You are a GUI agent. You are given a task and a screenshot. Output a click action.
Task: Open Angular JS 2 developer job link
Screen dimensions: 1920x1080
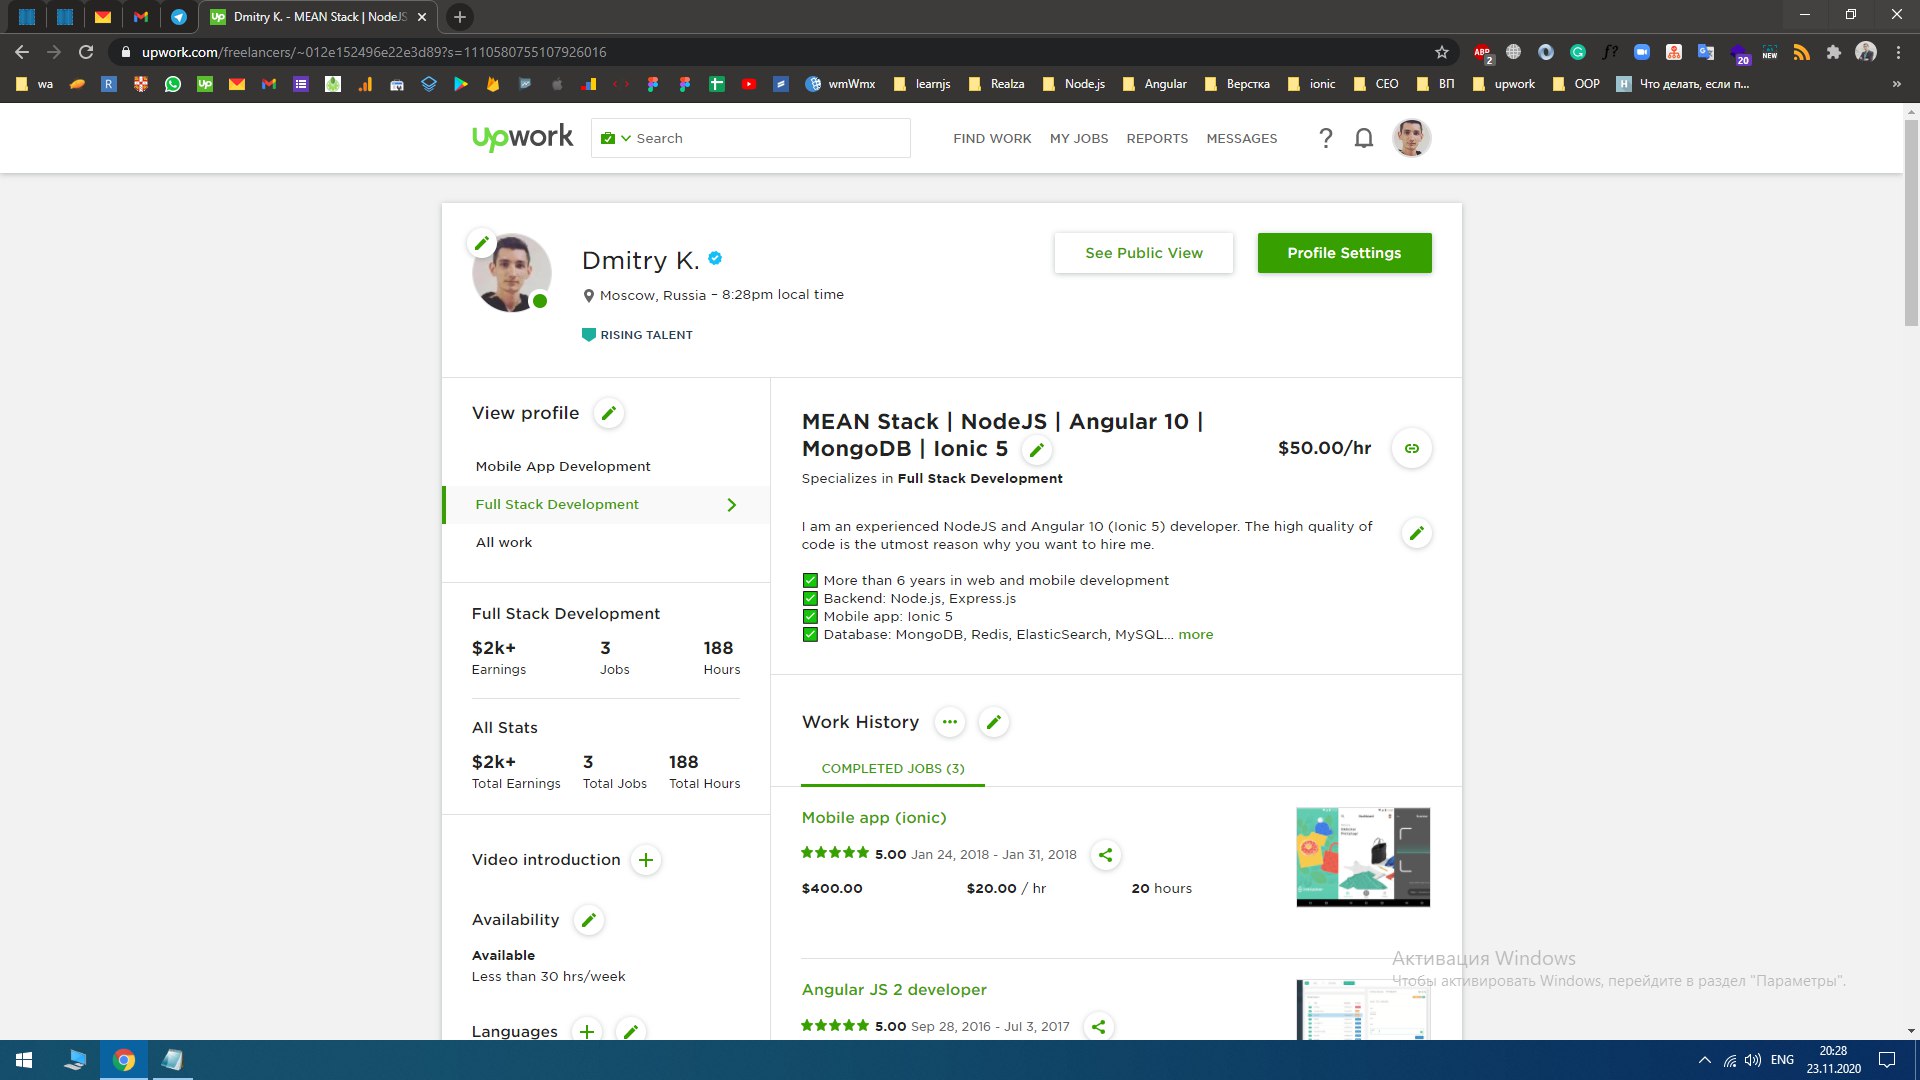pyautogui.click(x=894, y=990)
